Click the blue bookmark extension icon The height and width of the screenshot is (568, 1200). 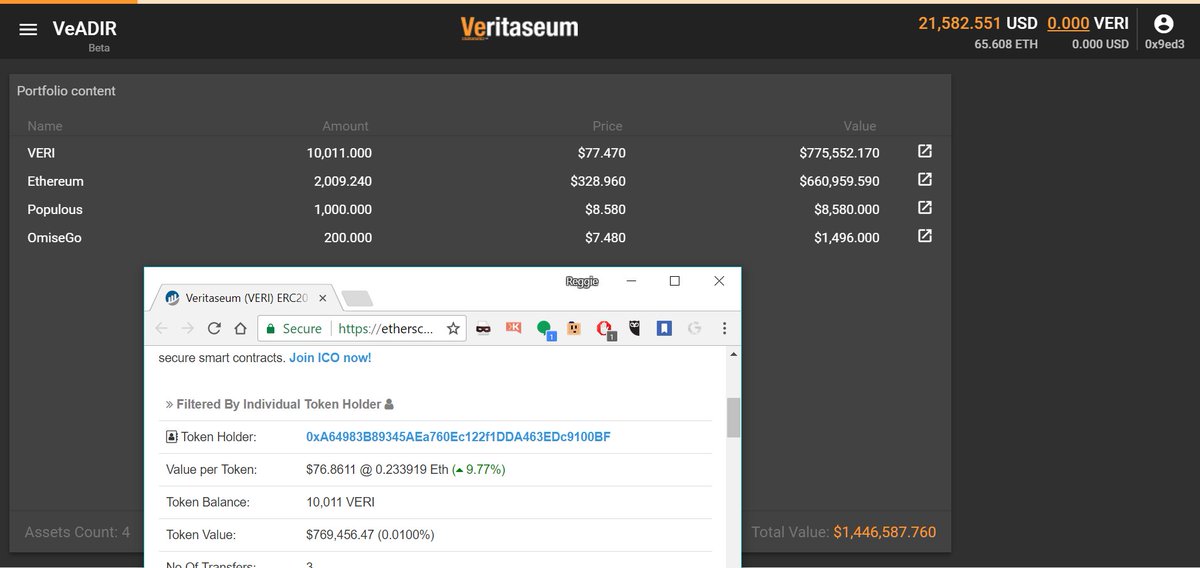coord(663,328)
